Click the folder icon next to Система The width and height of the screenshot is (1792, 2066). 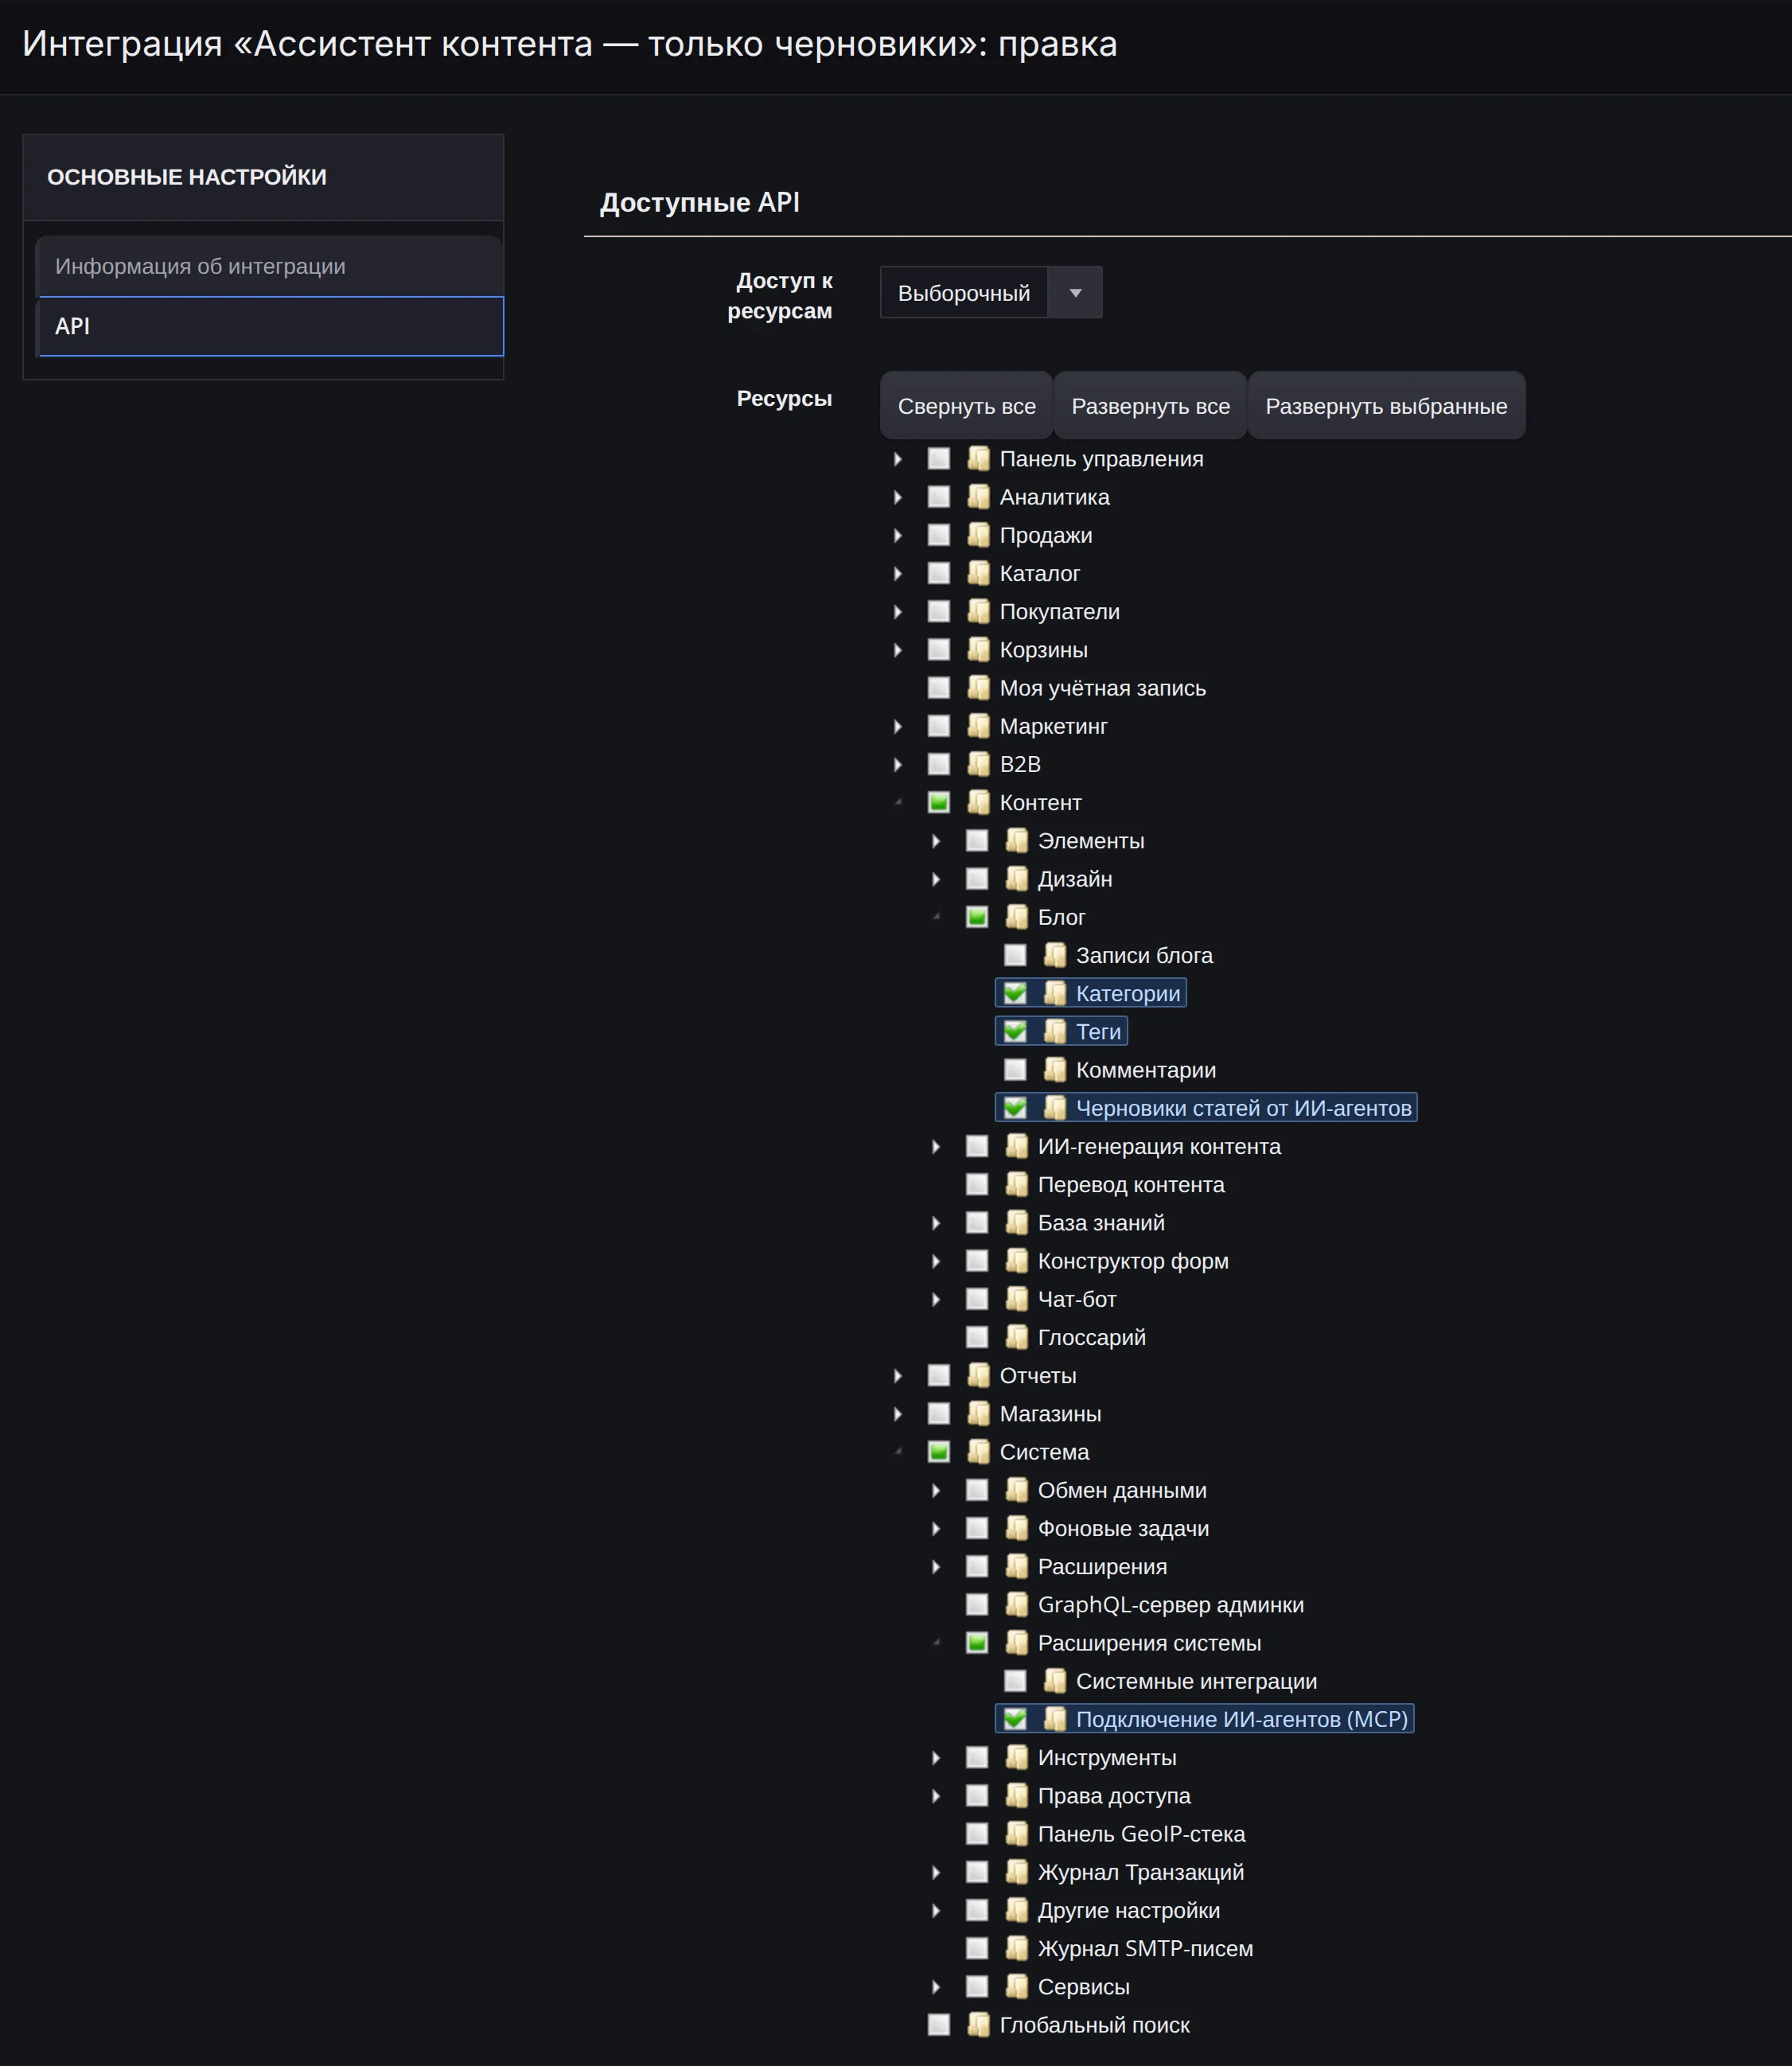978,1452
